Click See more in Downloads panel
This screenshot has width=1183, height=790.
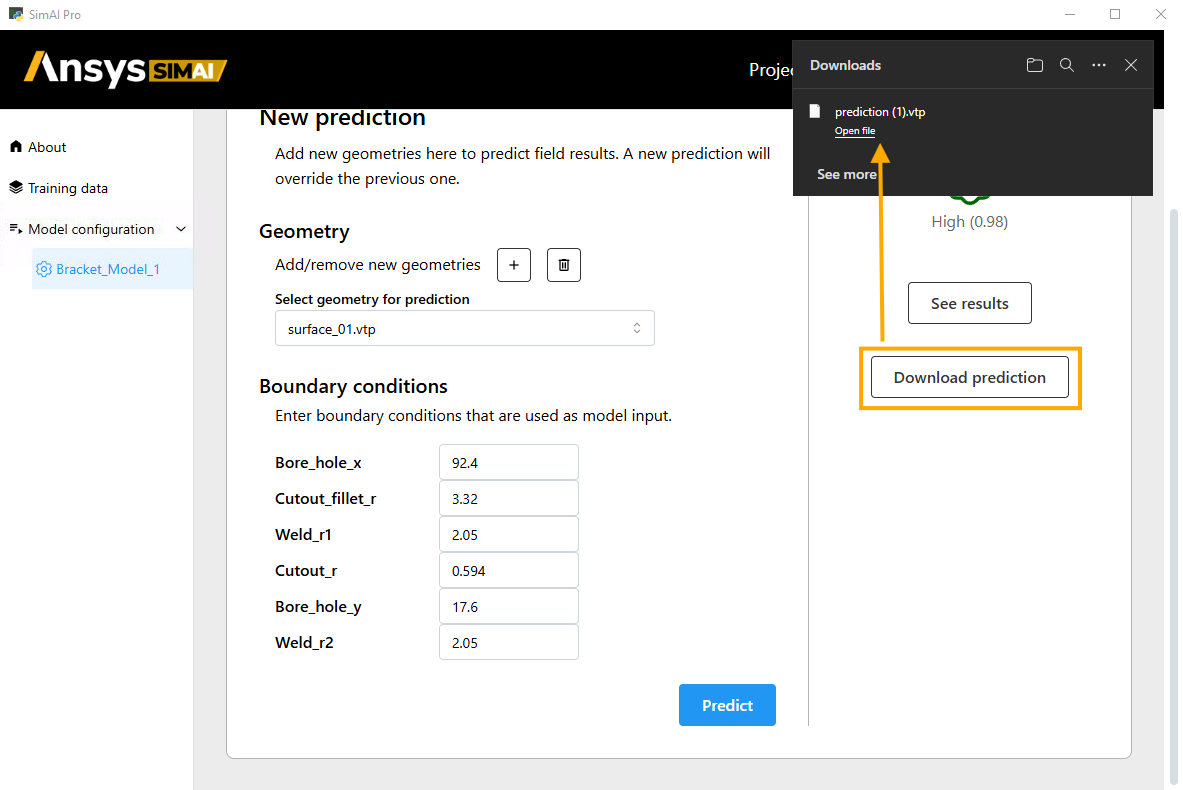click(x=846, y=174)
